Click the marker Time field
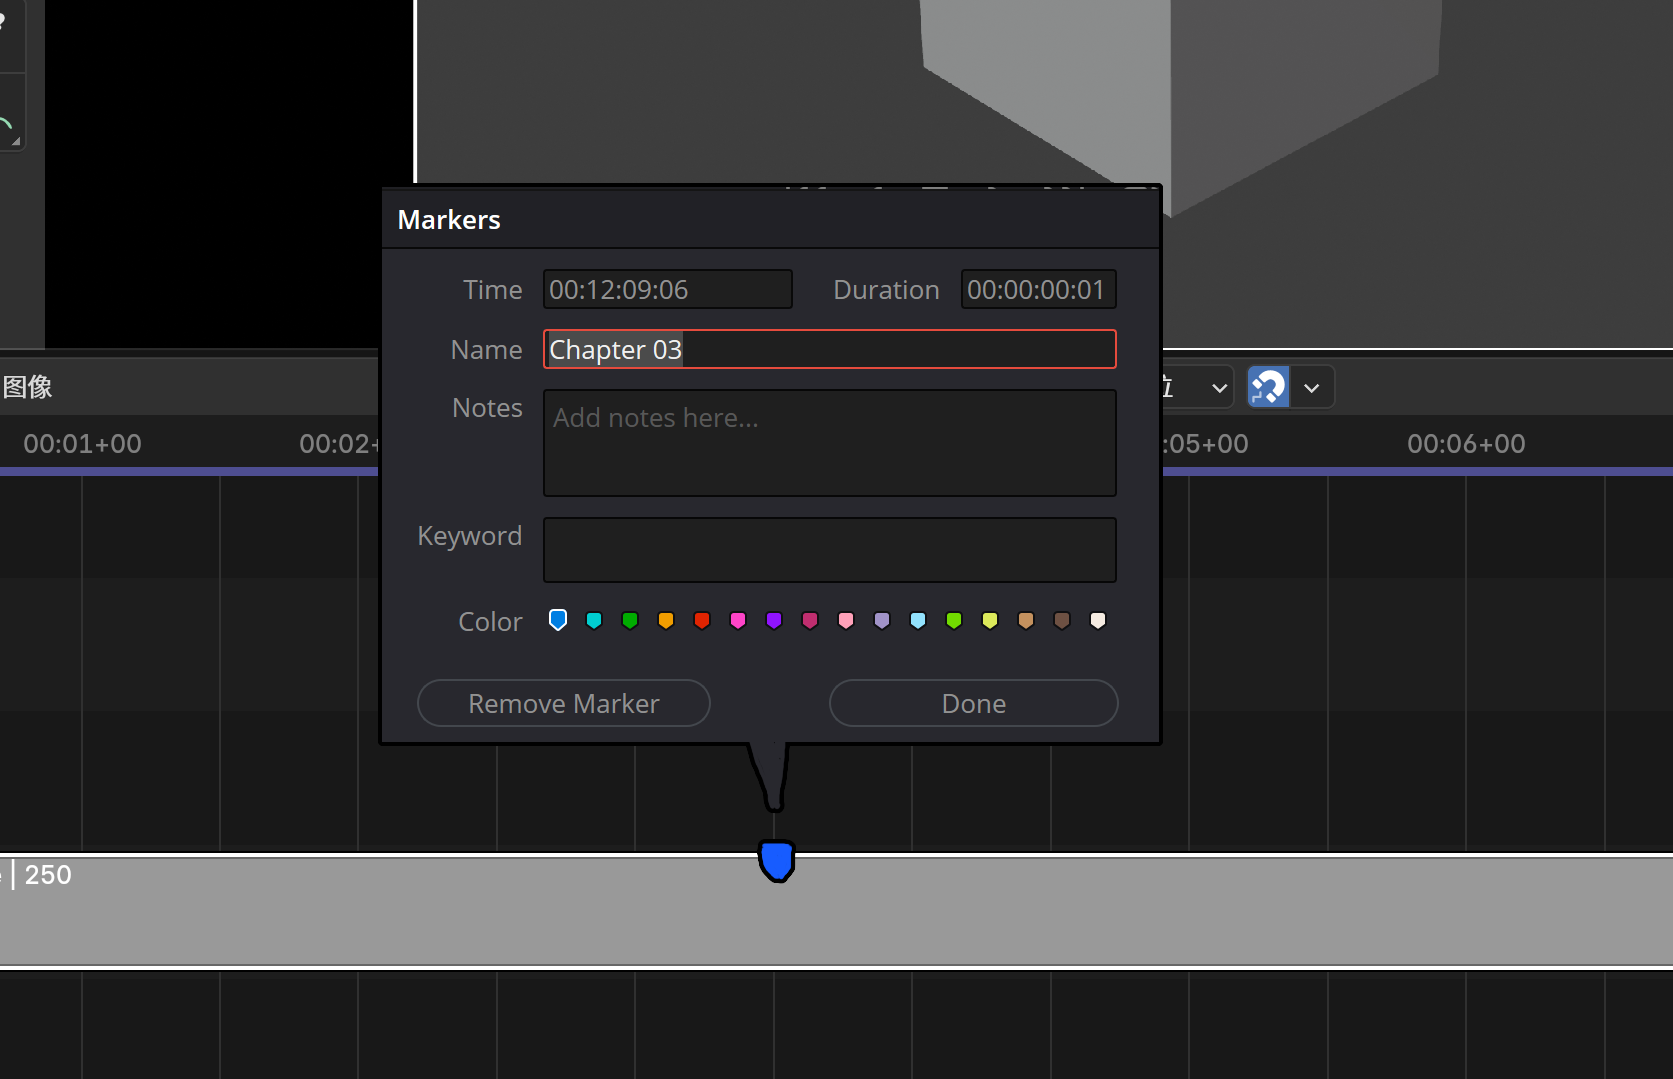Image resolution: width=1673 pixels, height=1079 pixels. pos(668,289)
